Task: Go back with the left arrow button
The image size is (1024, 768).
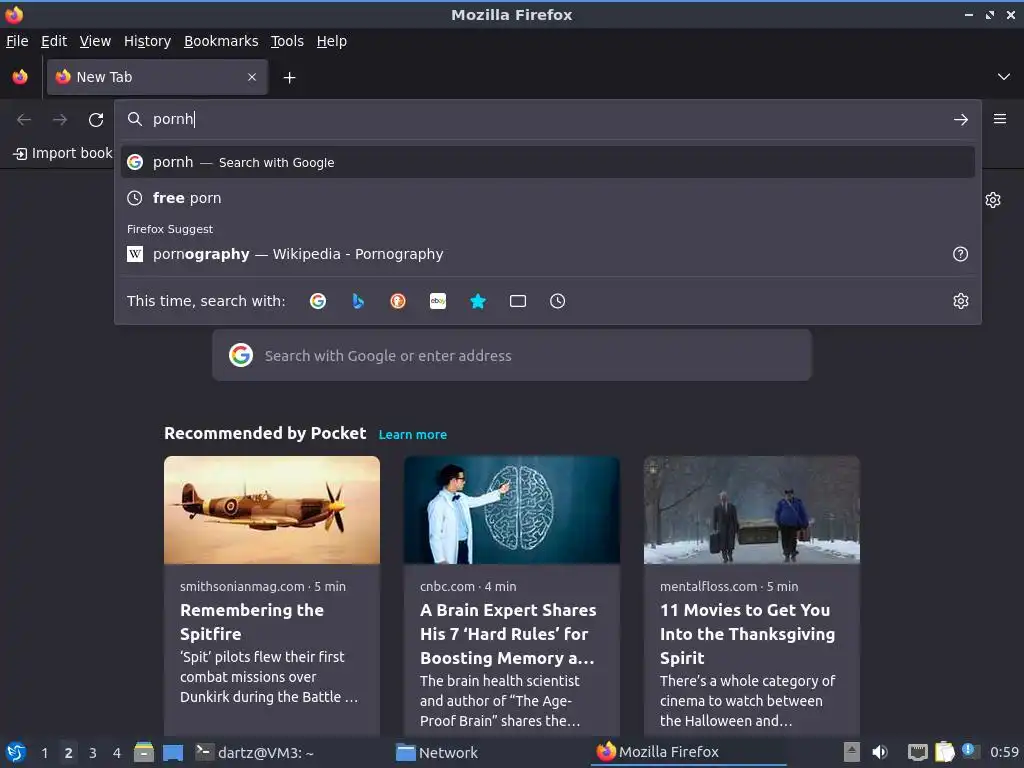Action: coord(24,120)
